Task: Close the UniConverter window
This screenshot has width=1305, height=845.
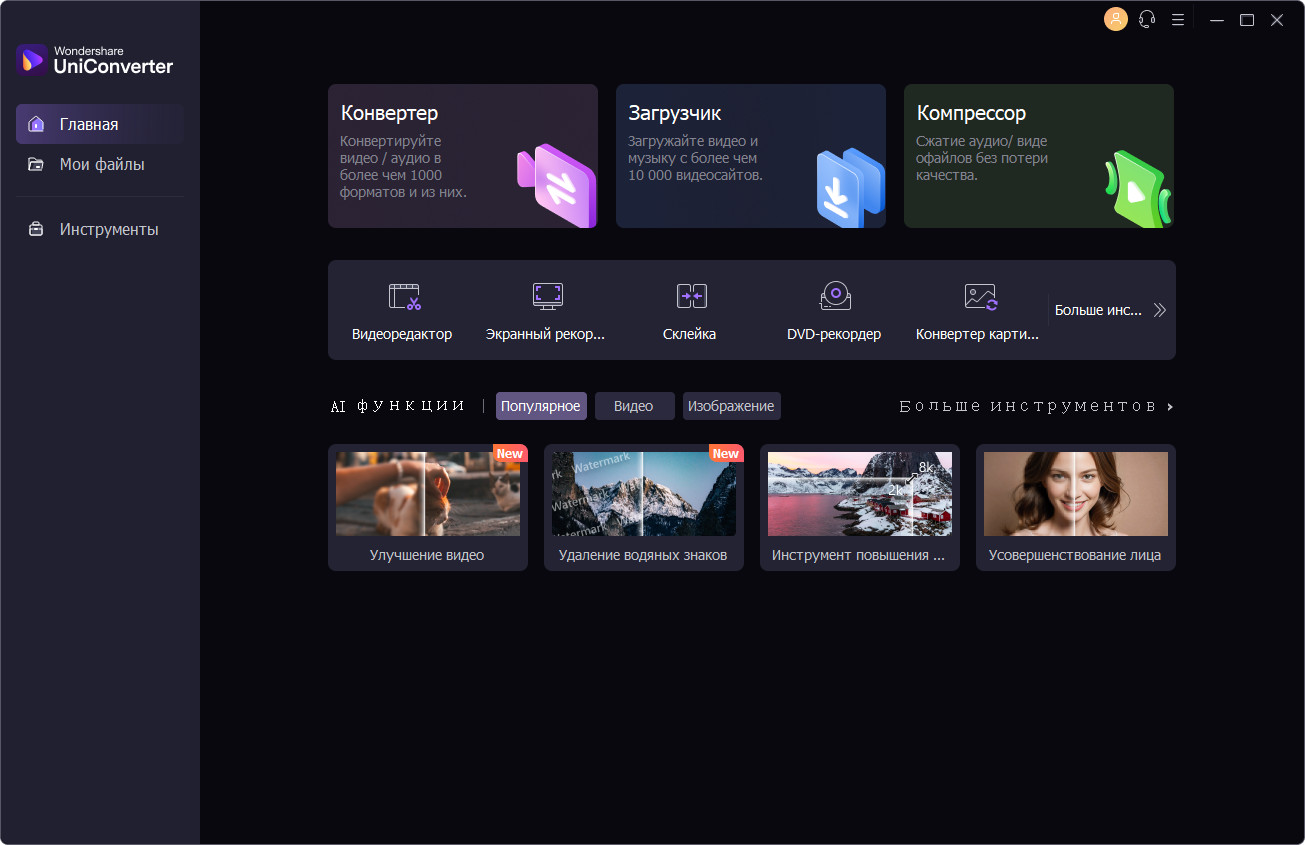Action: coord(1277,20)
